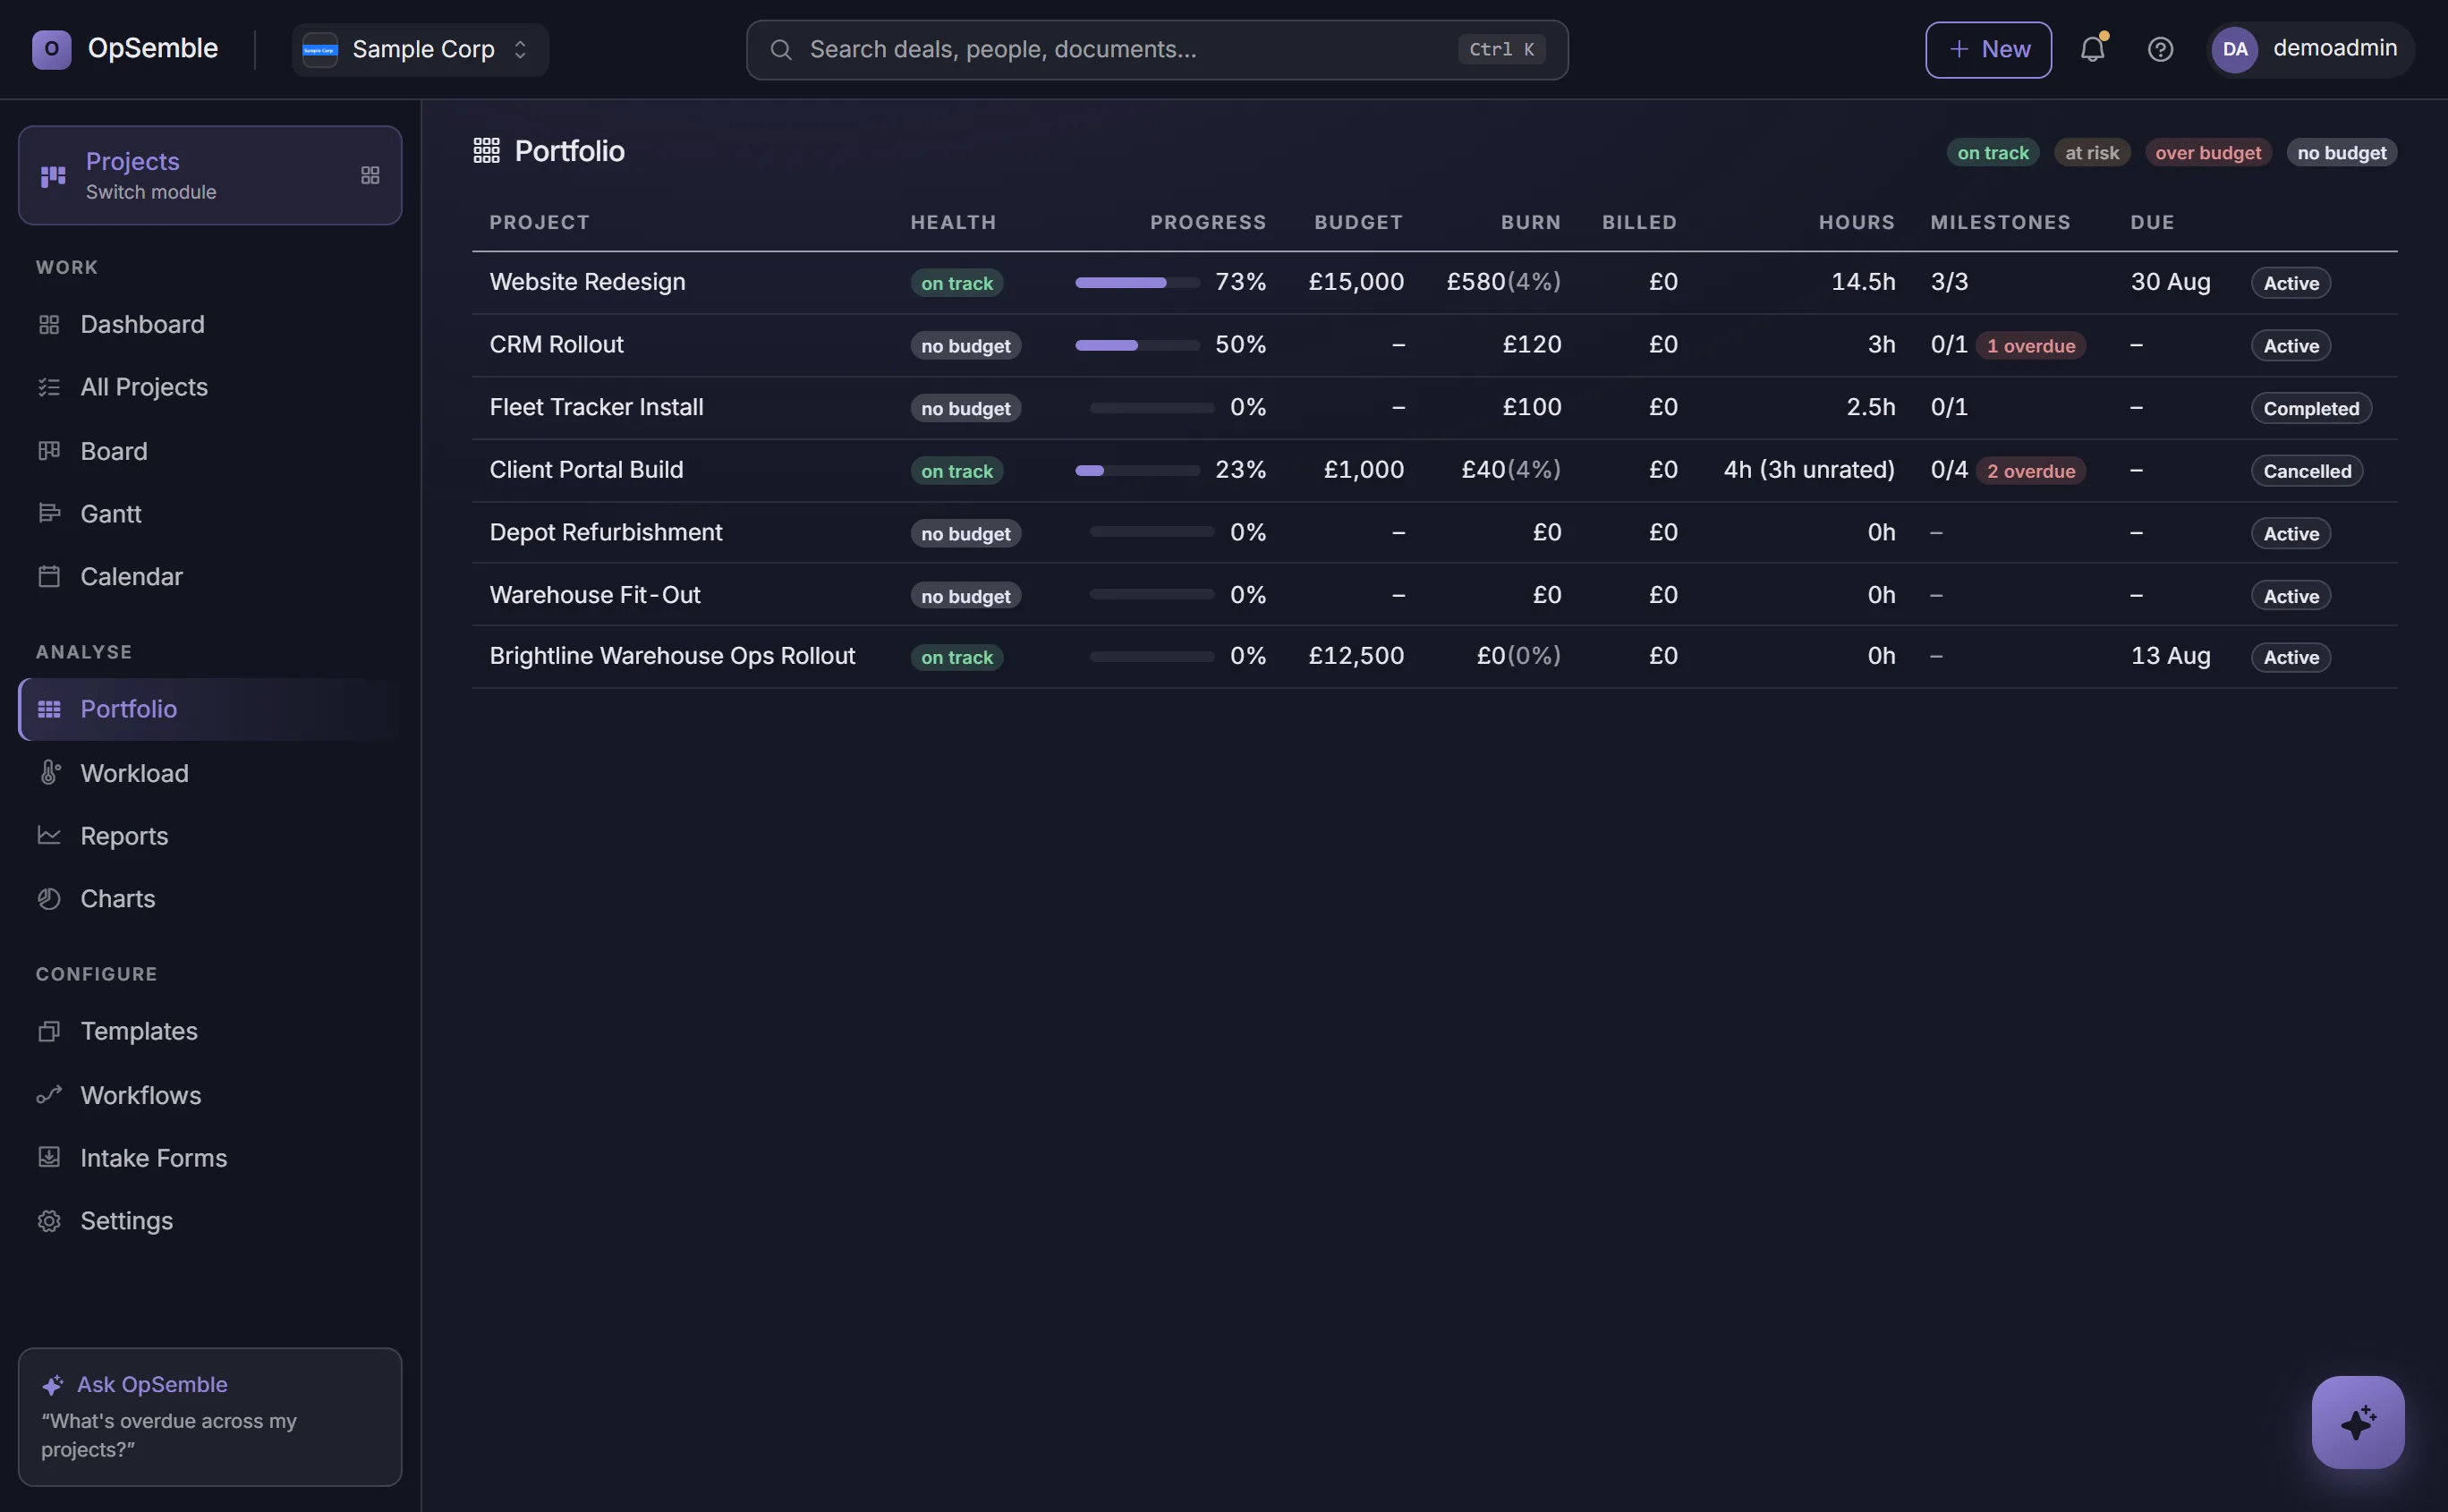Open the notifications bell
2448x1512 pixels.
2092,49
